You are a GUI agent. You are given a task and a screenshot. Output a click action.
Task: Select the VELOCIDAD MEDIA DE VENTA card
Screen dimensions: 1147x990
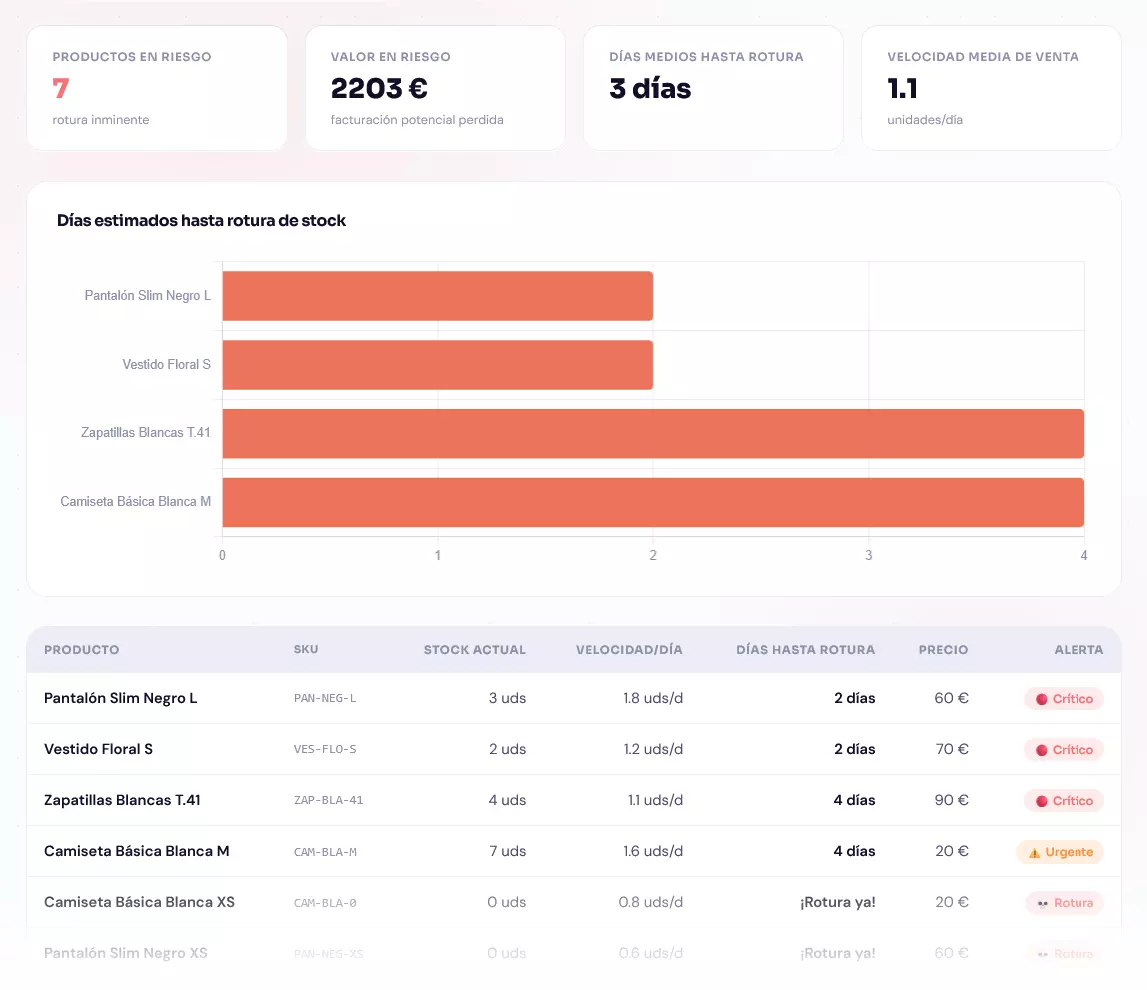991,87
